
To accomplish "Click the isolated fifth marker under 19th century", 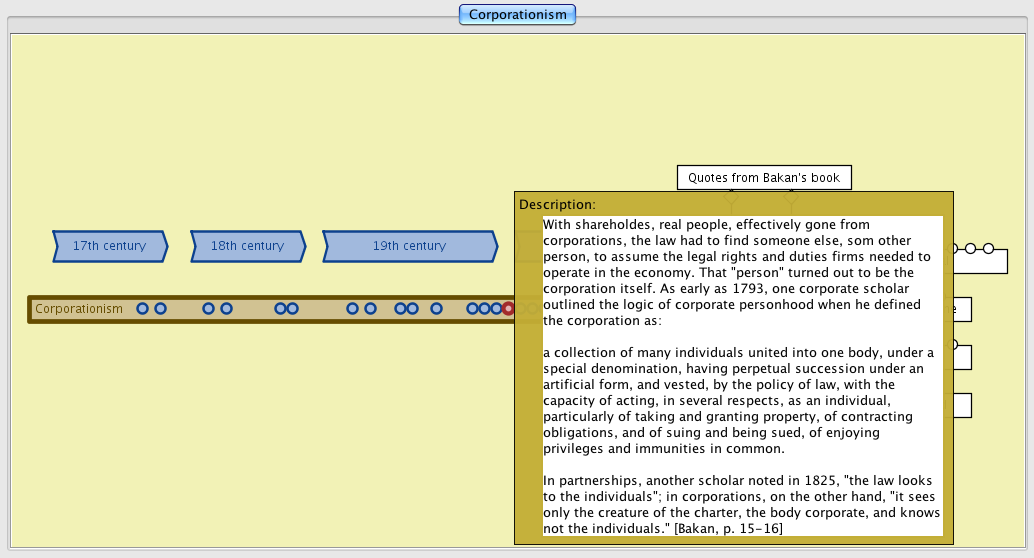I will (x=436, y=309).
